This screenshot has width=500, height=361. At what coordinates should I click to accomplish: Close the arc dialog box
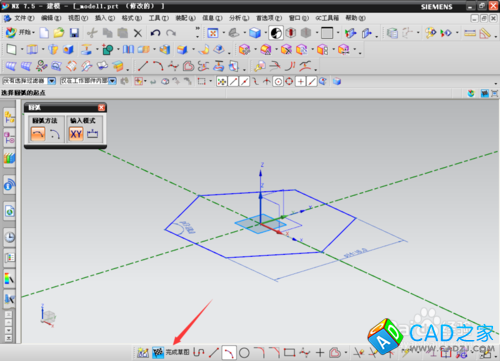[x=101, y=107]
